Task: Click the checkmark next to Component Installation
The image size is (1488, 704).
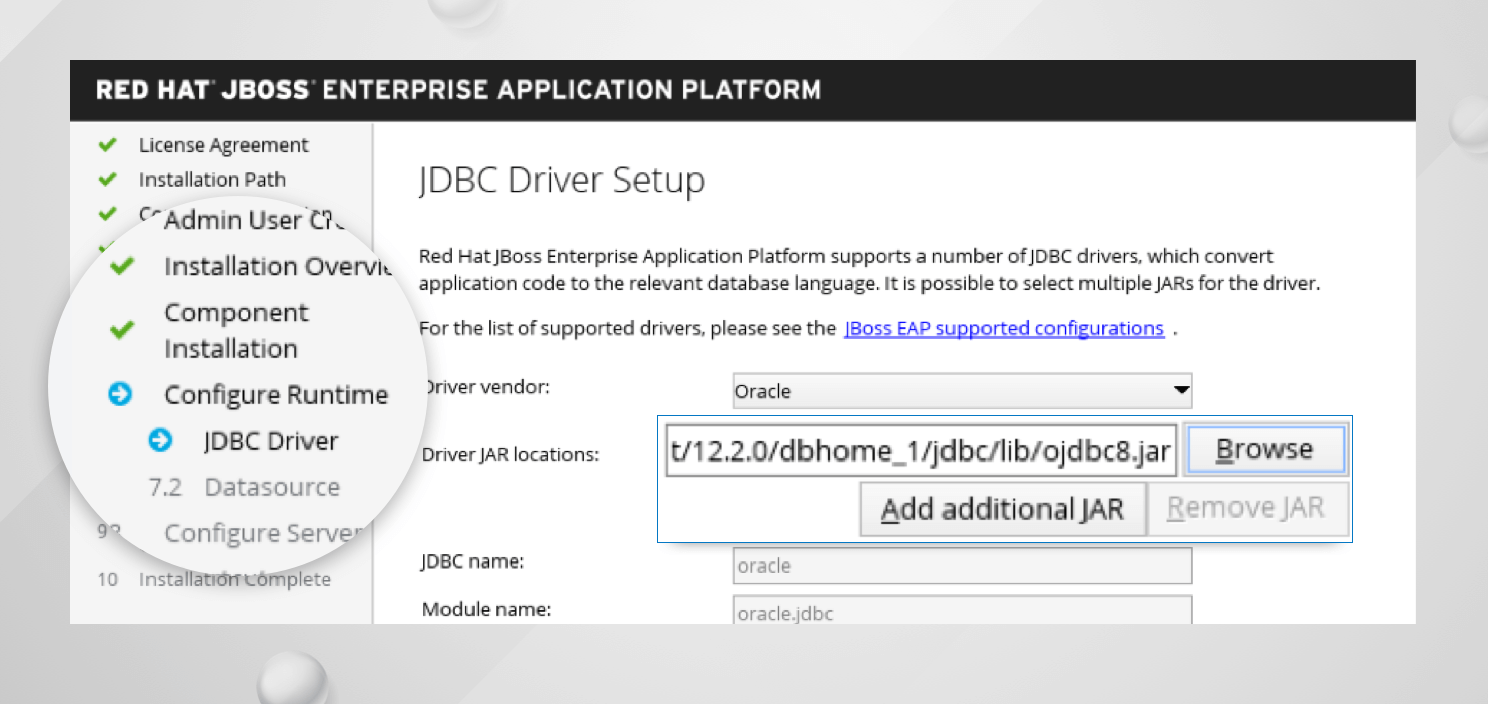Action: pos(122,330)
